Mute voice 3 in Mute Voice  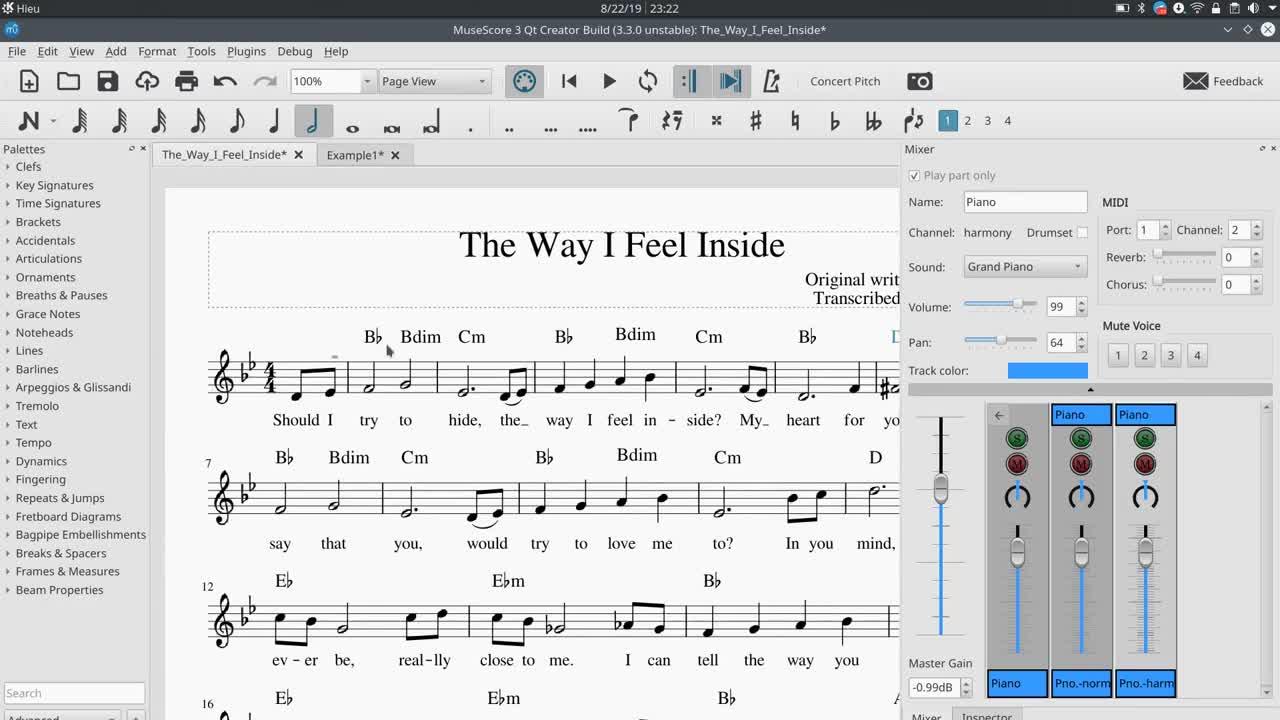click(1170, 354)
